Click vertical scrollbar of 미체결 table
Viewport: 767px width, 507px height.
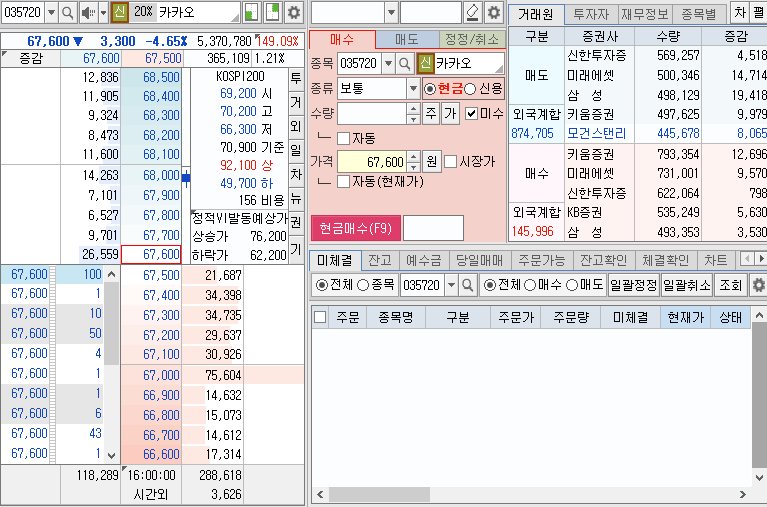click(759, 396)
